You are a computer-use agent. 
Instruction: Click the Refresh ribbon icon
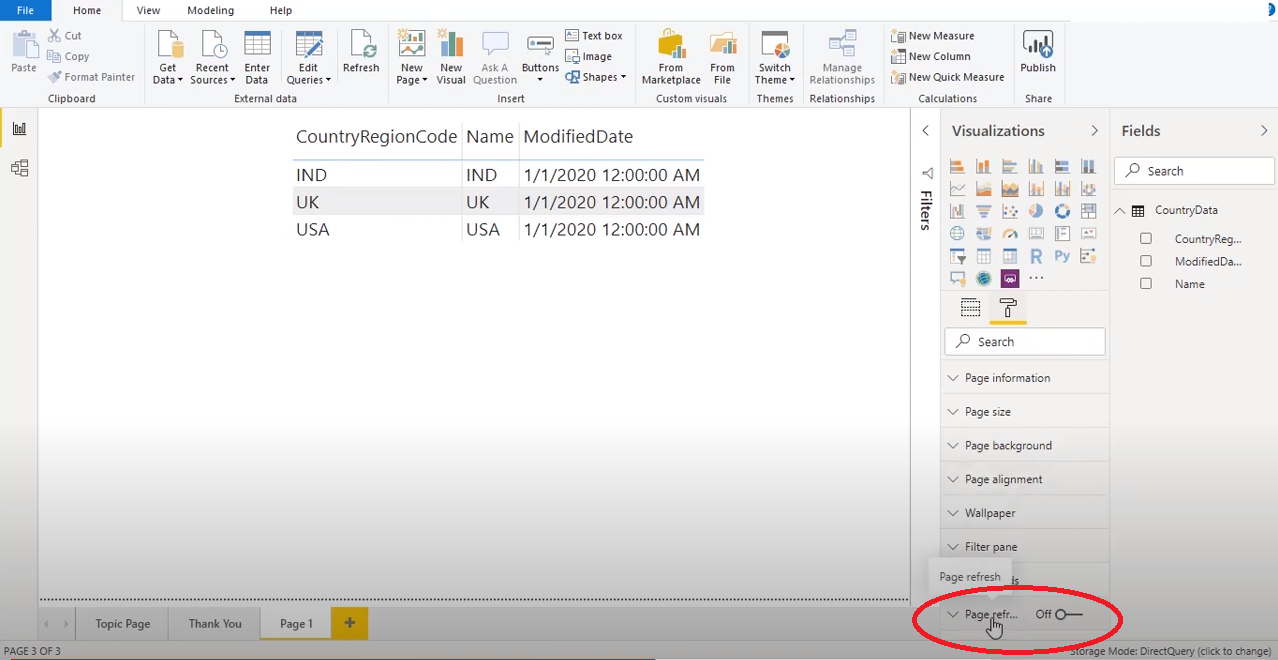point(361,53)
